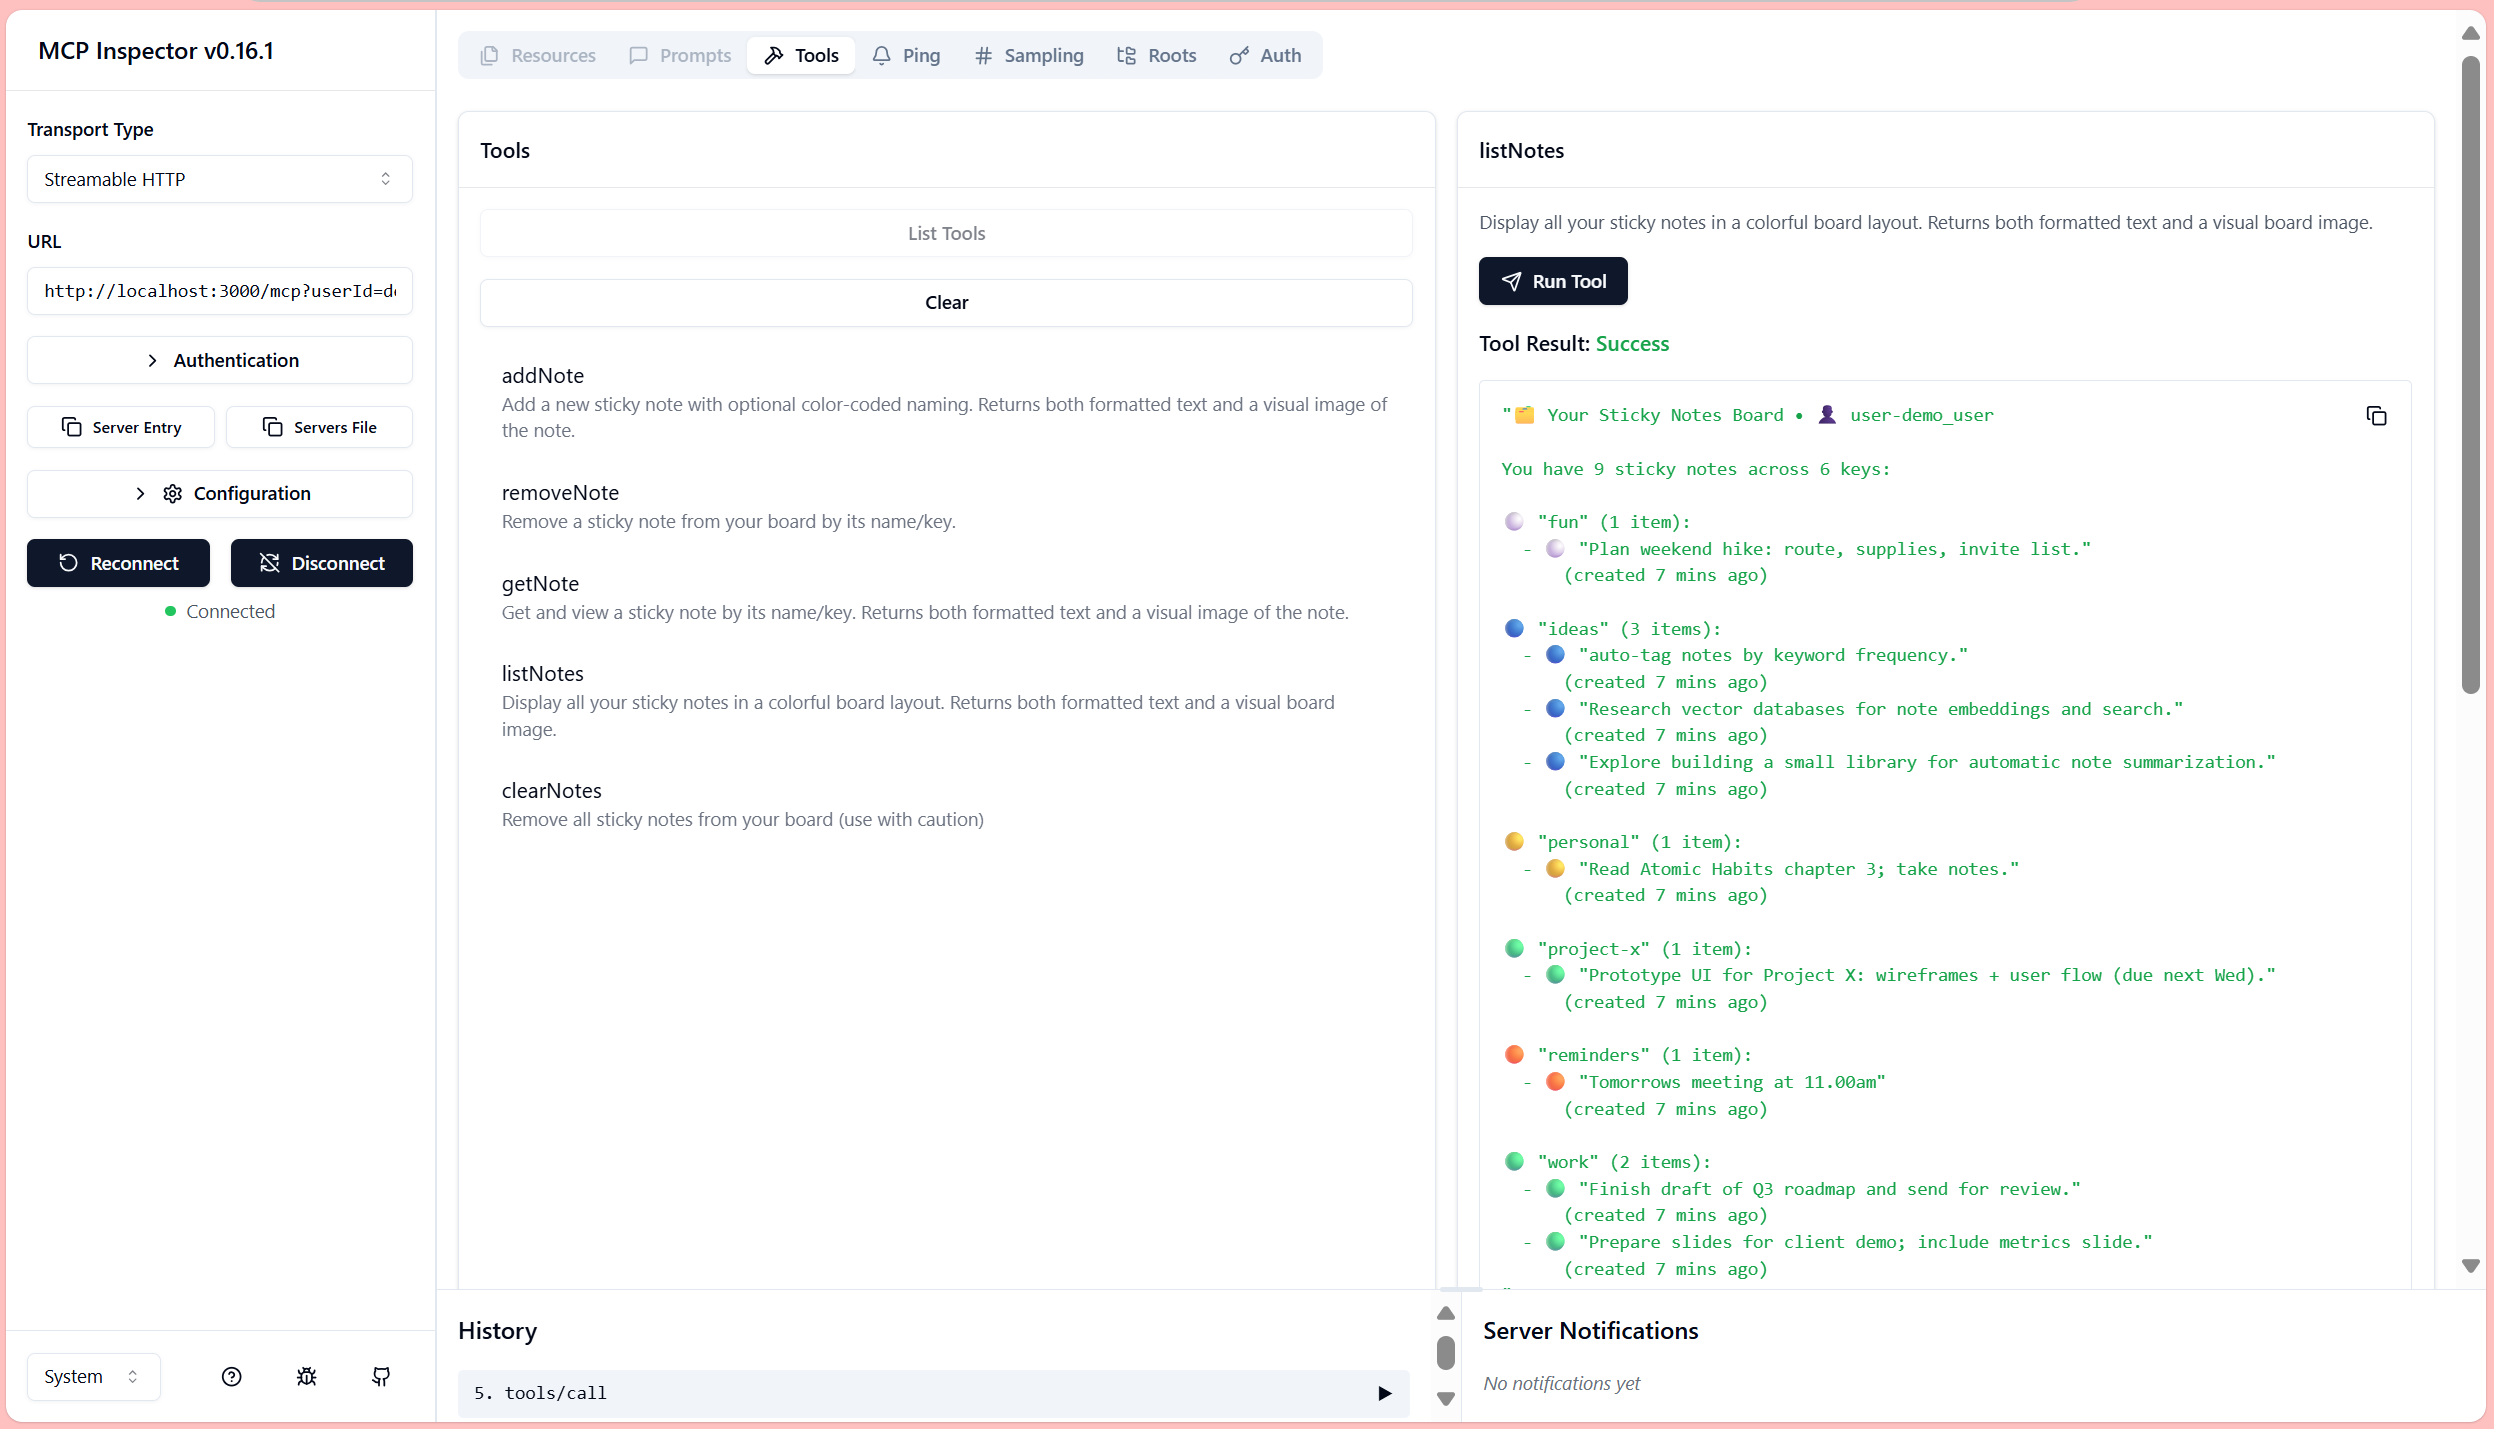Open the Ping tab
The width and height of the screenshot is (2494, 1429).
coord(906,55)
